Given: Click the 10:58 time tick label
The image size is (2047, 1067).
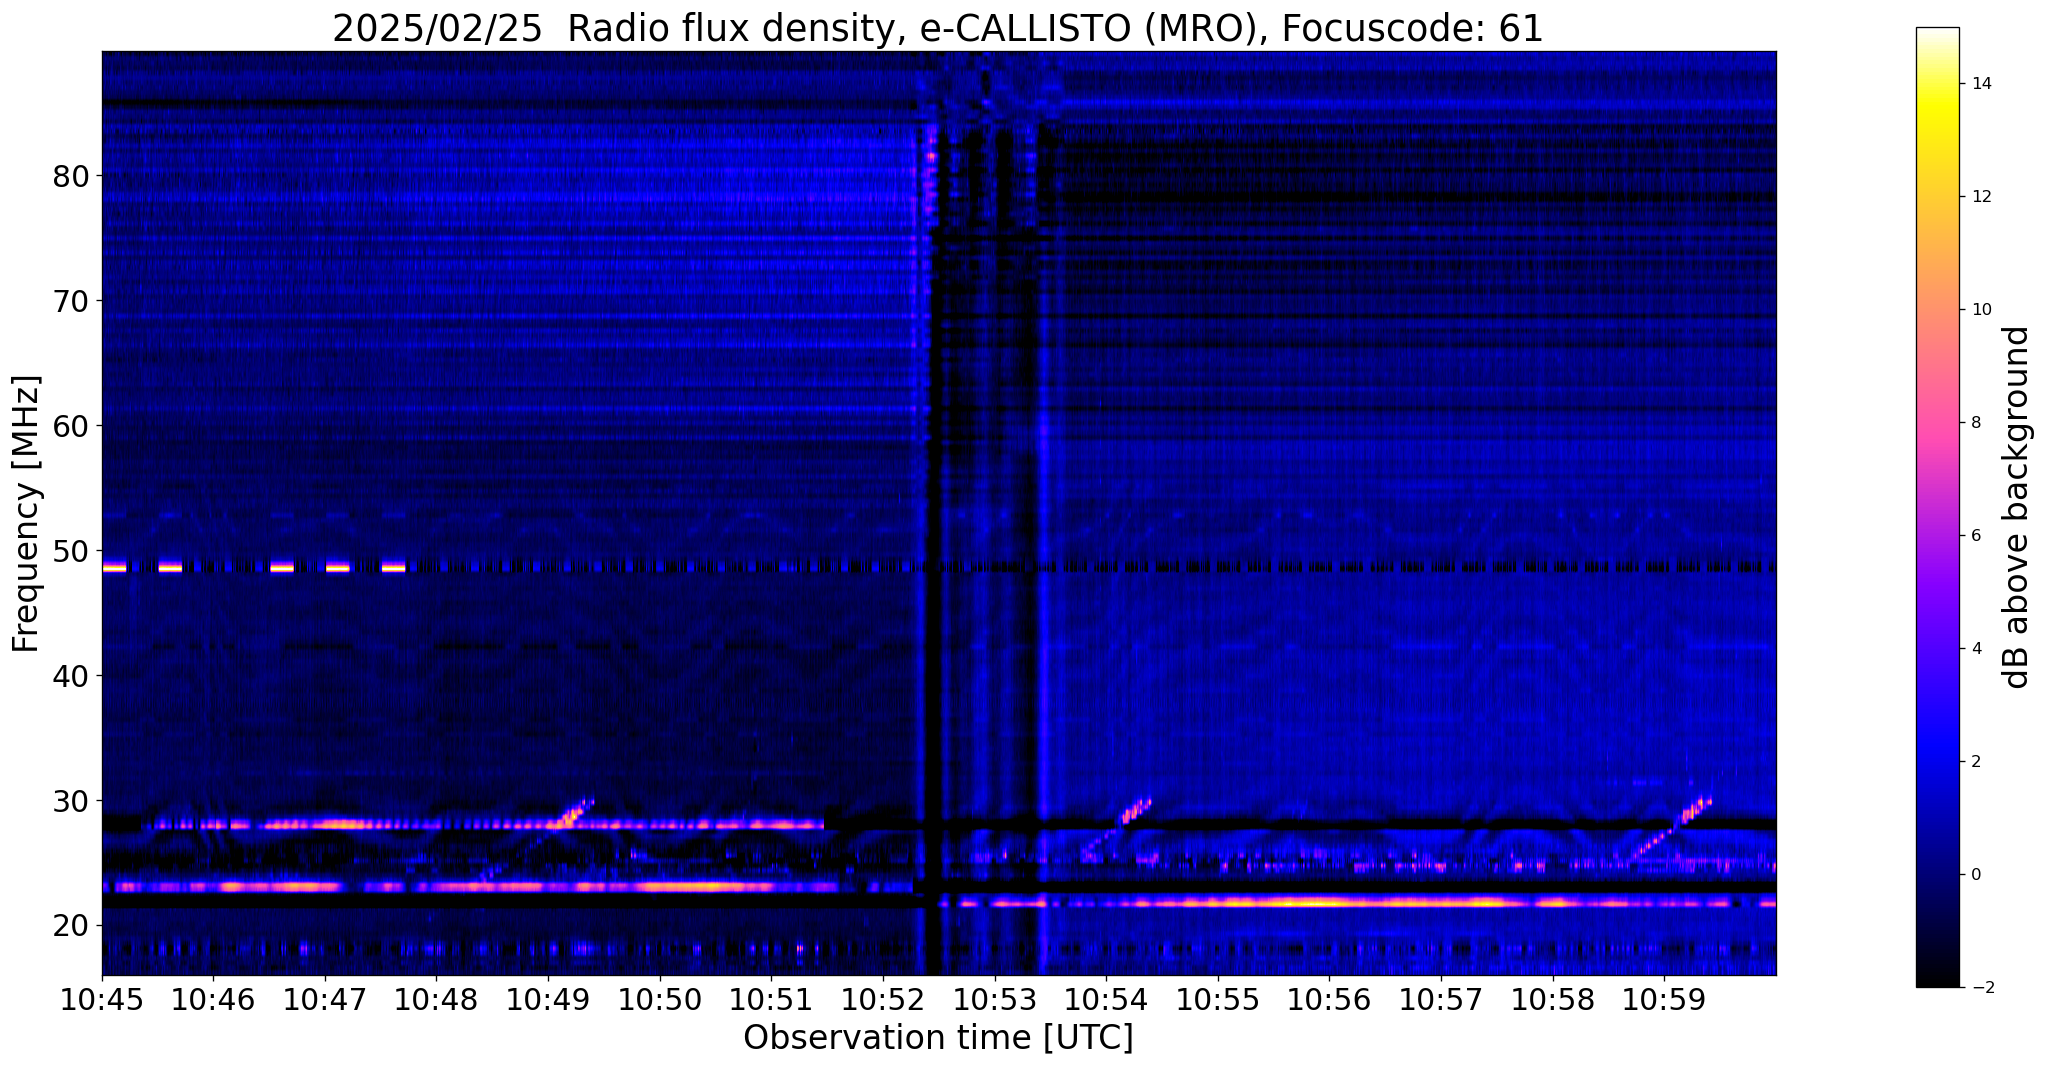Looking at the screenshot, I should click(x=1553, y=1000).
